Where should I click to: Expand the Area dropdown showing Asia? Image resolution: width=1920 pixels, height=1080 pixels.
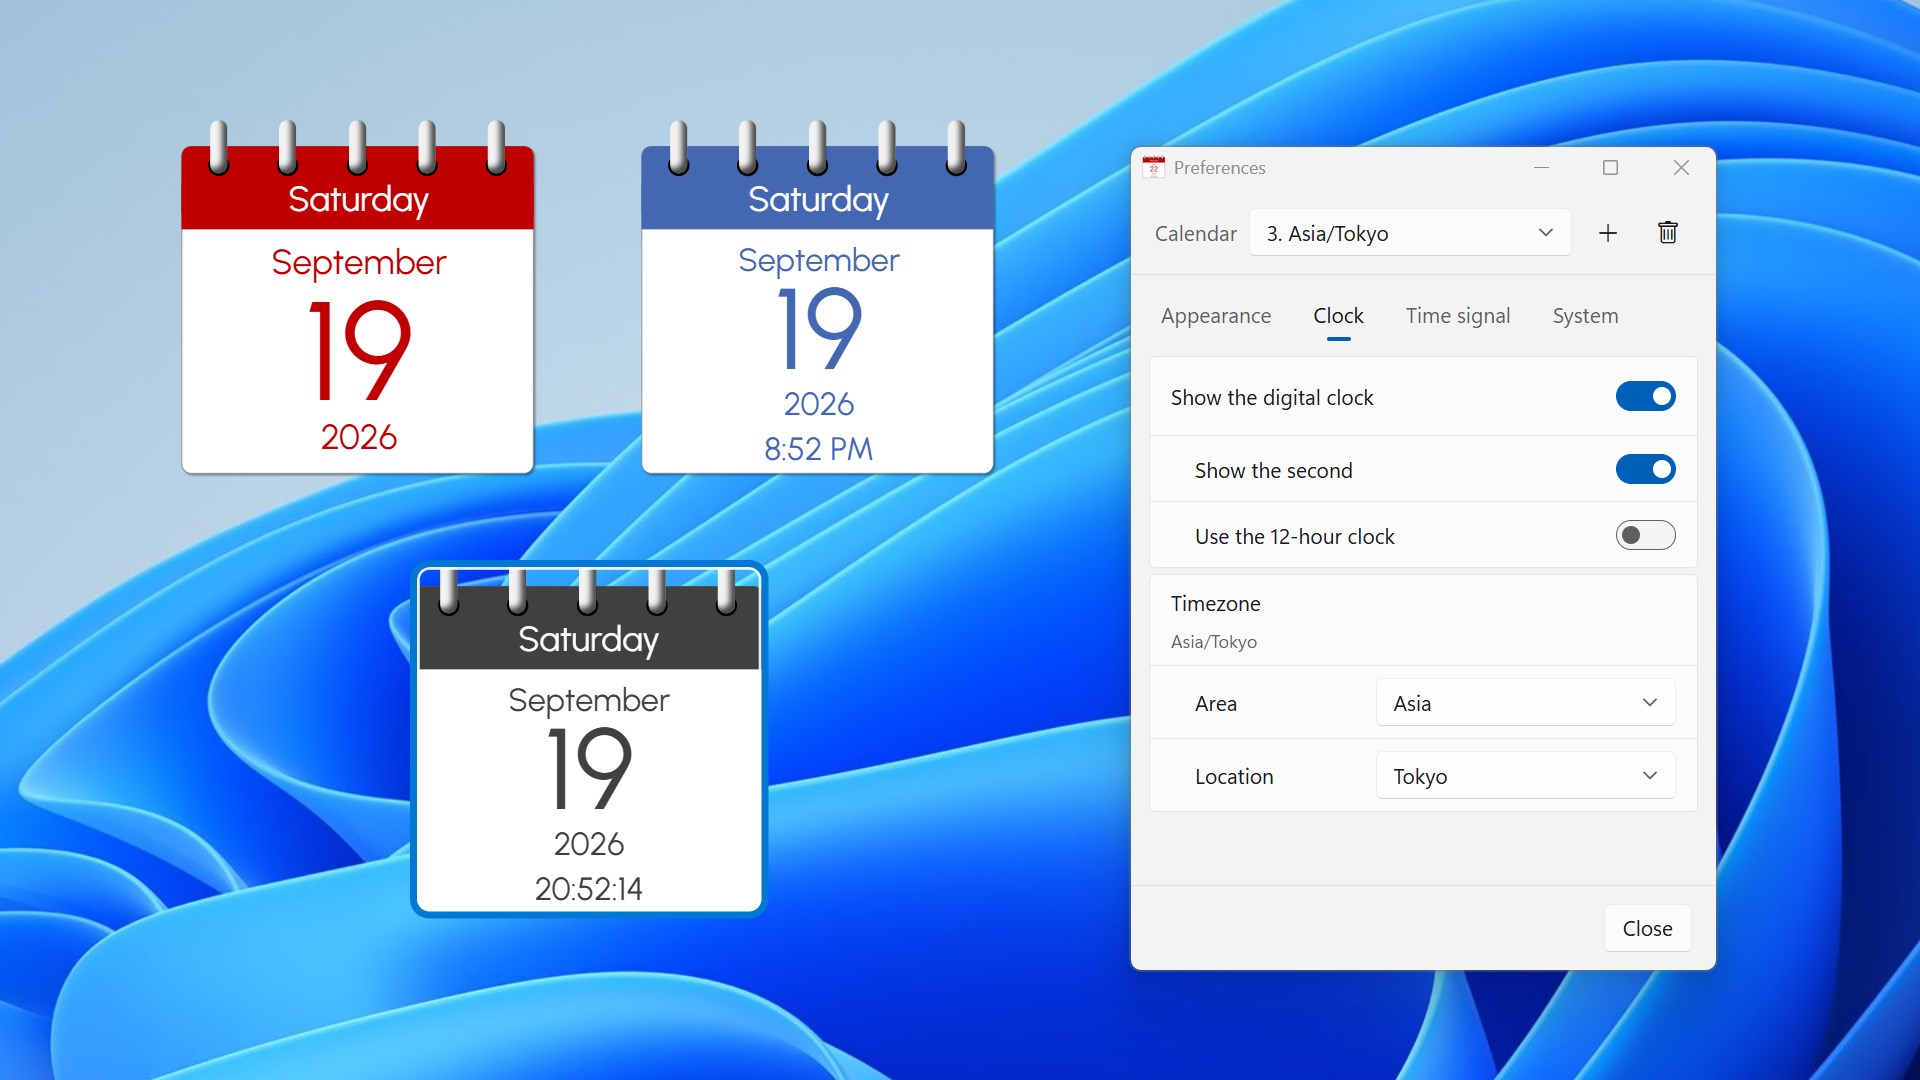click(x=1525, y=703)
